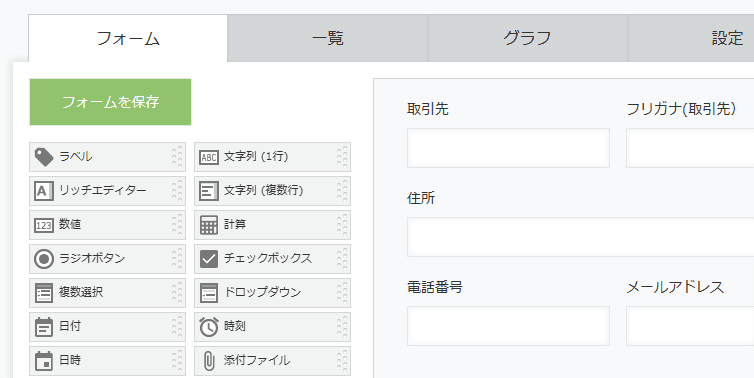Click the フォームを保存 button
754x378 pixels.
[x=110, y=102]
